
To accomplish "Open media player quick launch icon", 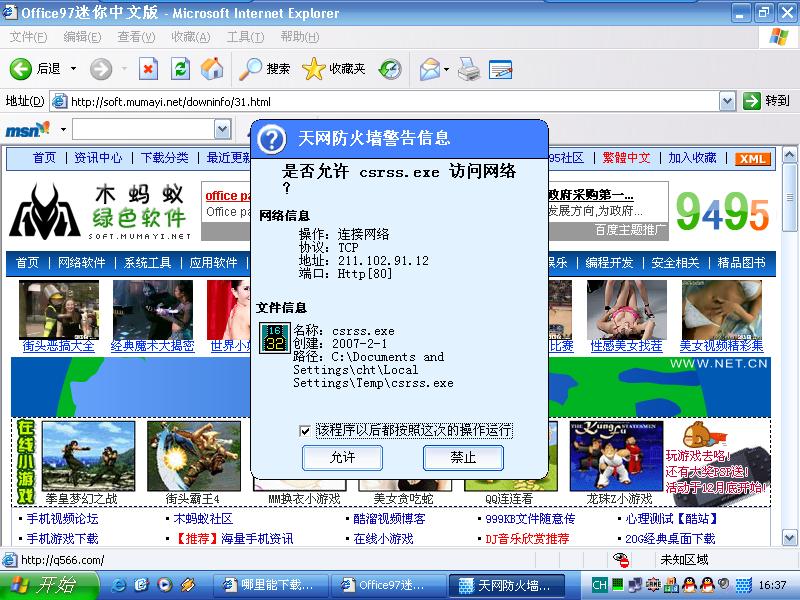I will point(164,585).
